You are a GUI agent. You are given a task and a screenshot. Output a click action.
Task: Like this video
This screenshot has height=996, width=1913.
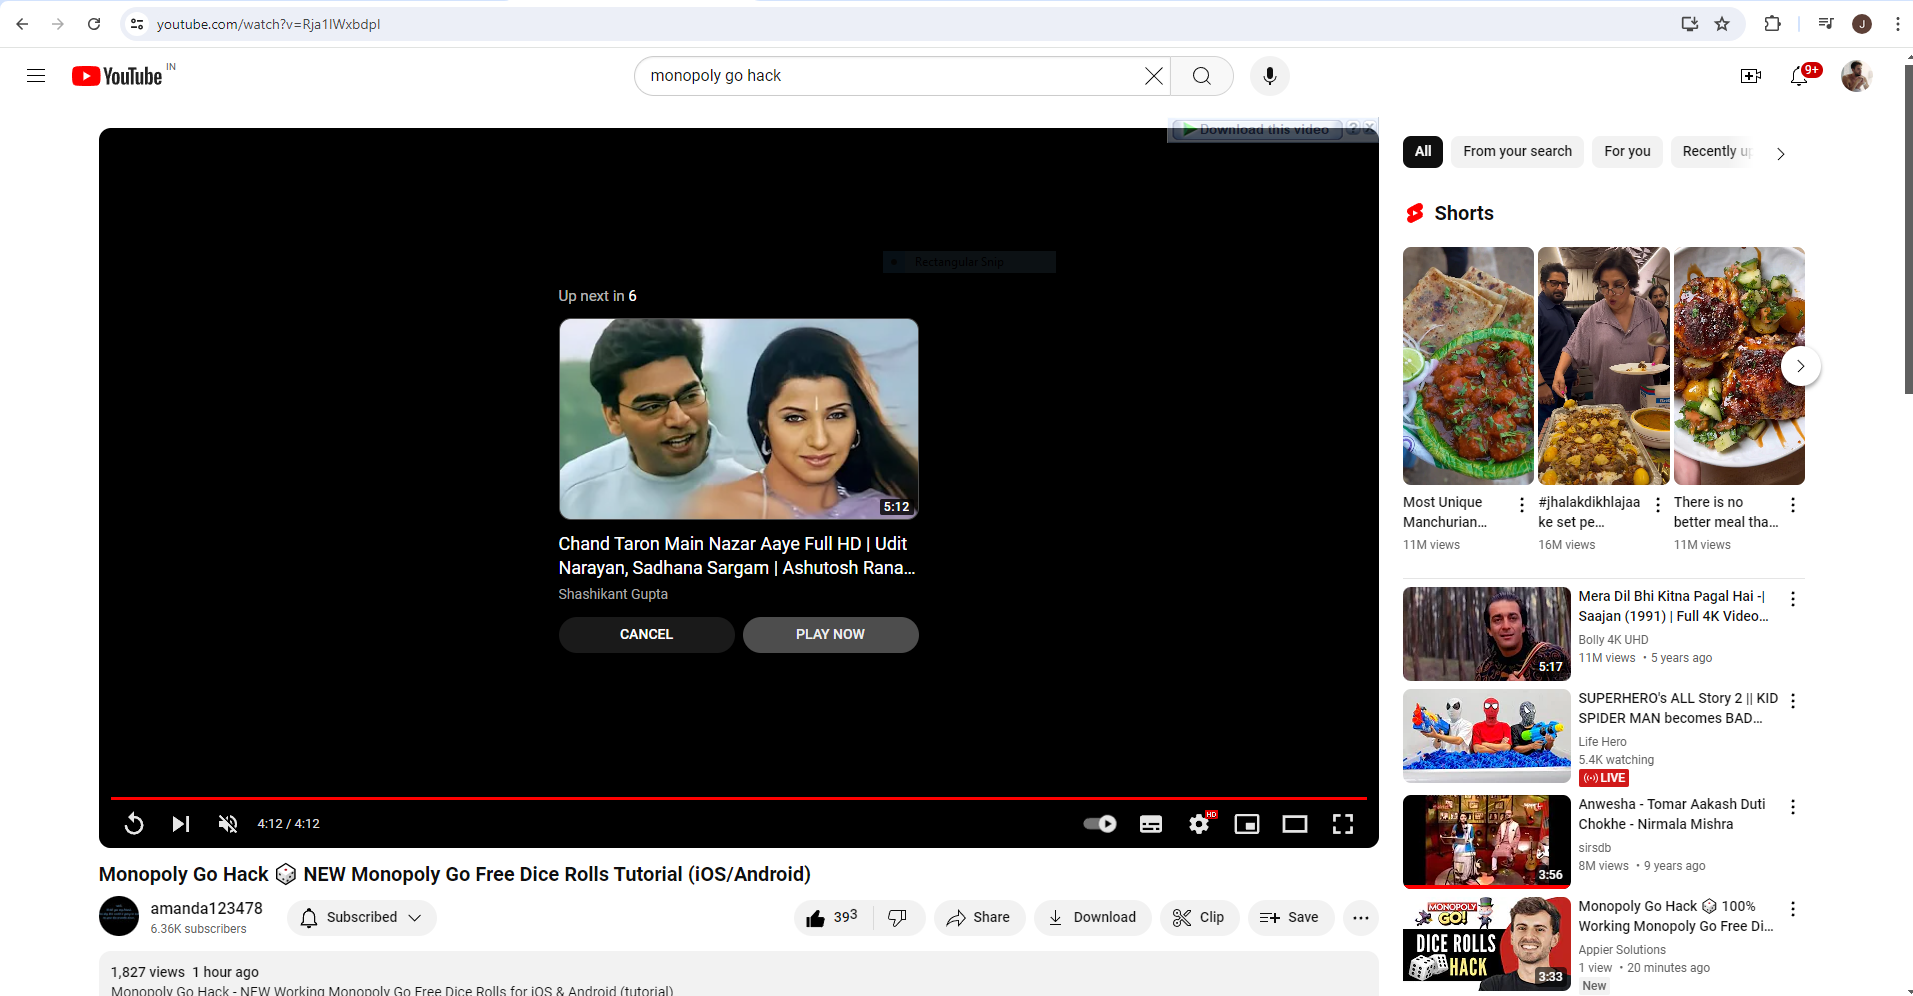(833, 918)
